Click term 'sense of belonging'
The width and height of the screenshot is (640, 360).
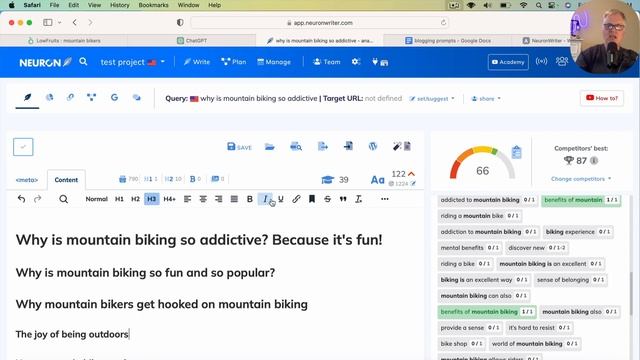coord(570,280)
